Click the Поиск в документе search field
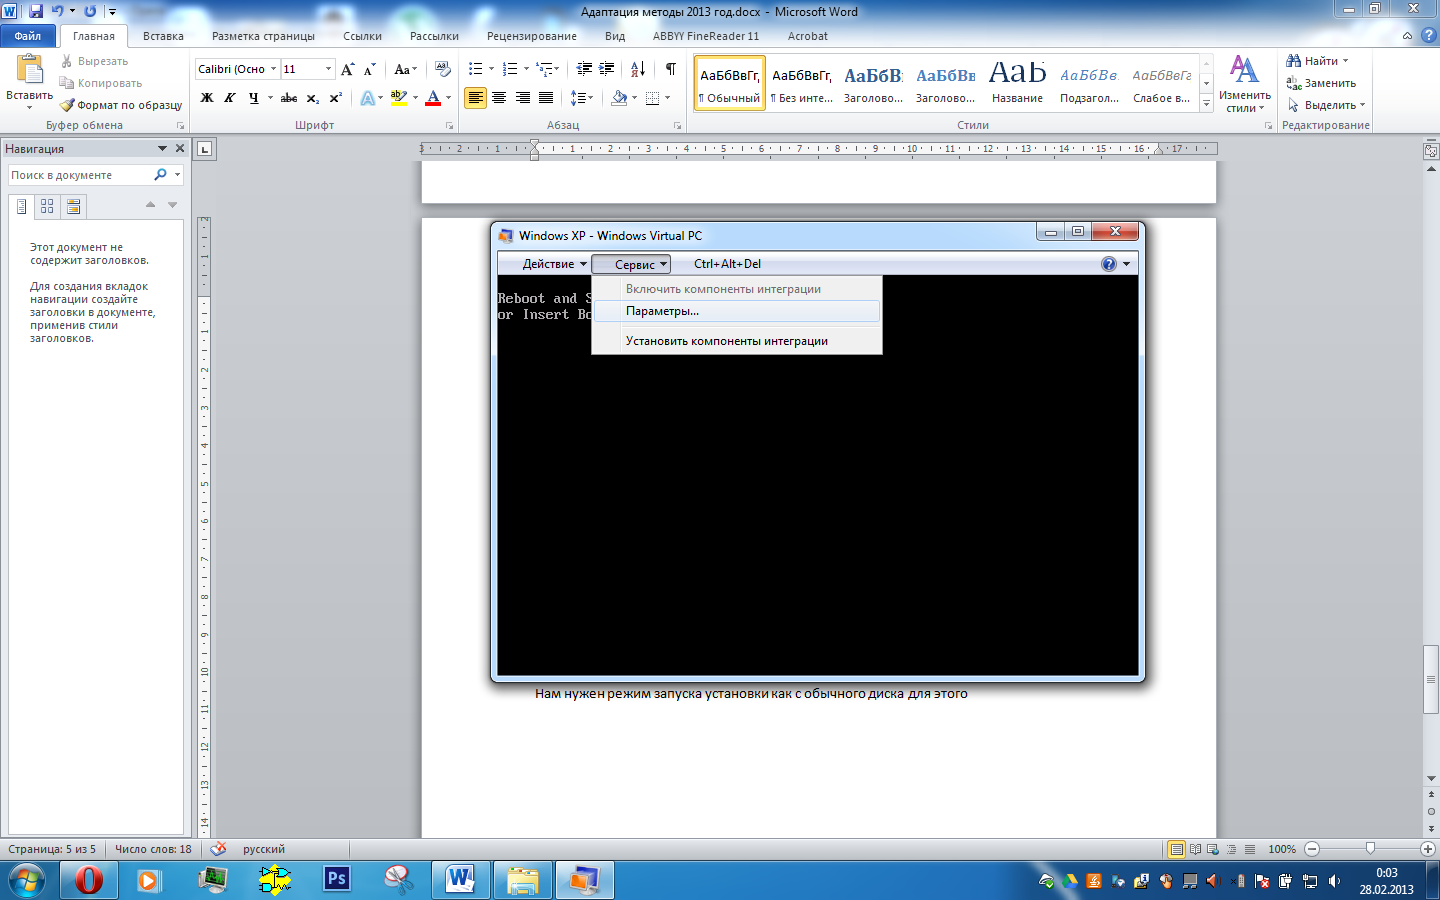Viewport: 1440px width, 900px height. coord(80,175)
